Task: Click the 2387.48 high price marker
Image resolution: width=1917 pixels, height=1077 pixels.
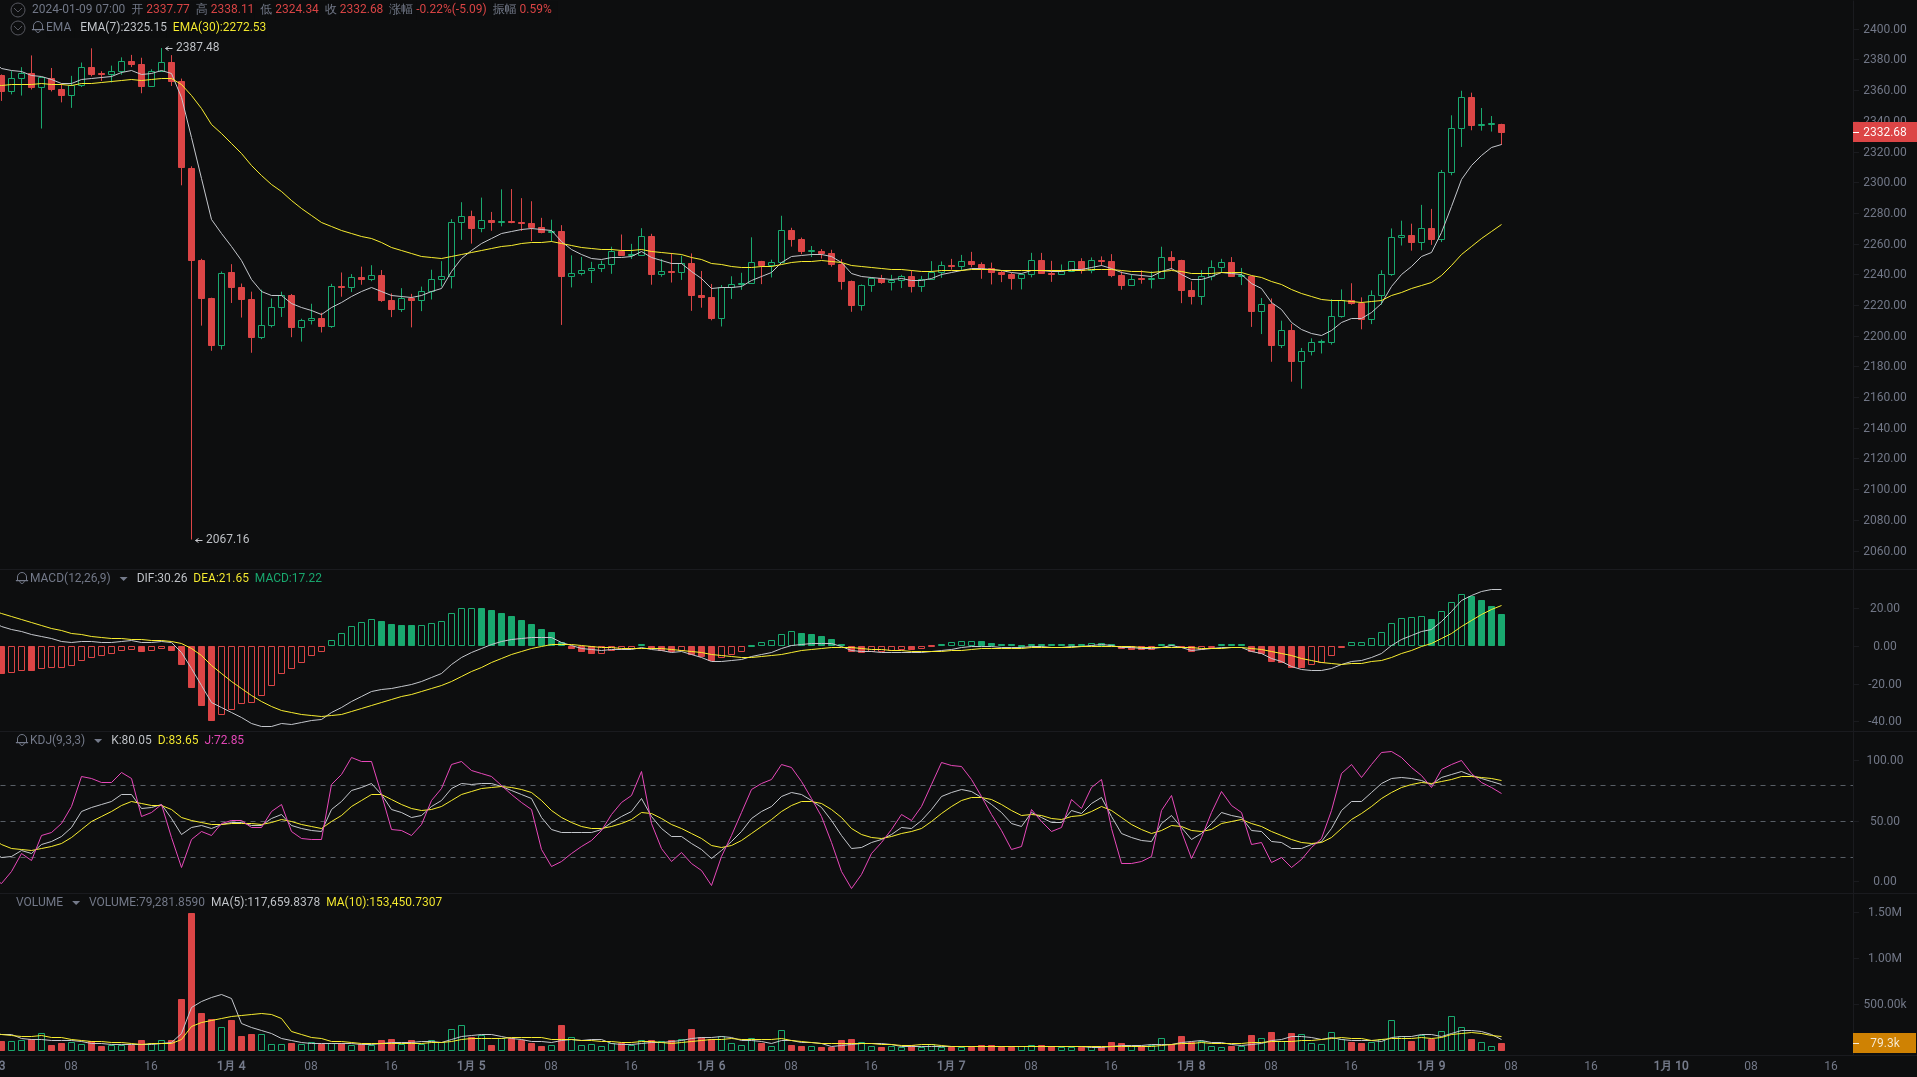Action: (x=198, y=46)
